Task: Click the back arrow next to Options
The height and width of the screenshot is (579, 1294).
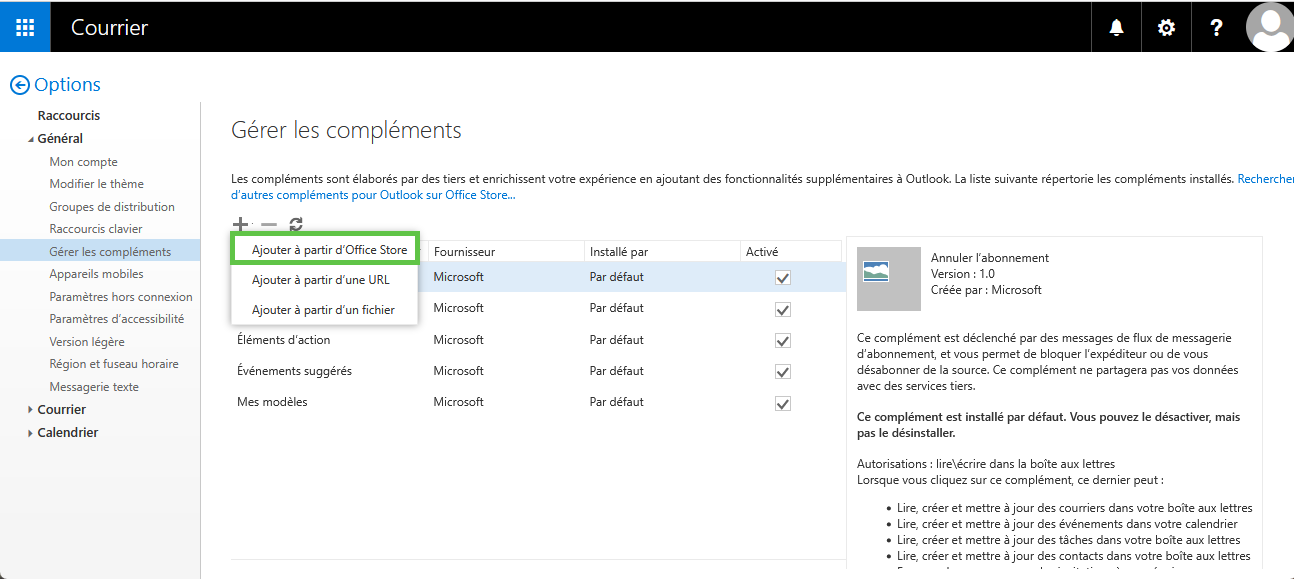Action: (19, 85)
